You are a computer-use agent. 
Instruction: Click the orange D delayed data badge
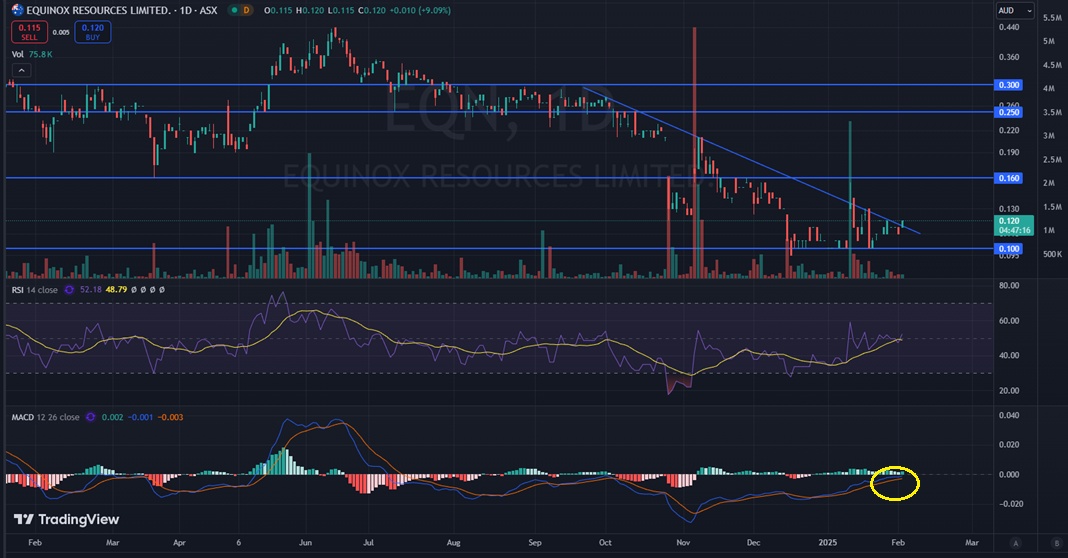pos(246,10)
